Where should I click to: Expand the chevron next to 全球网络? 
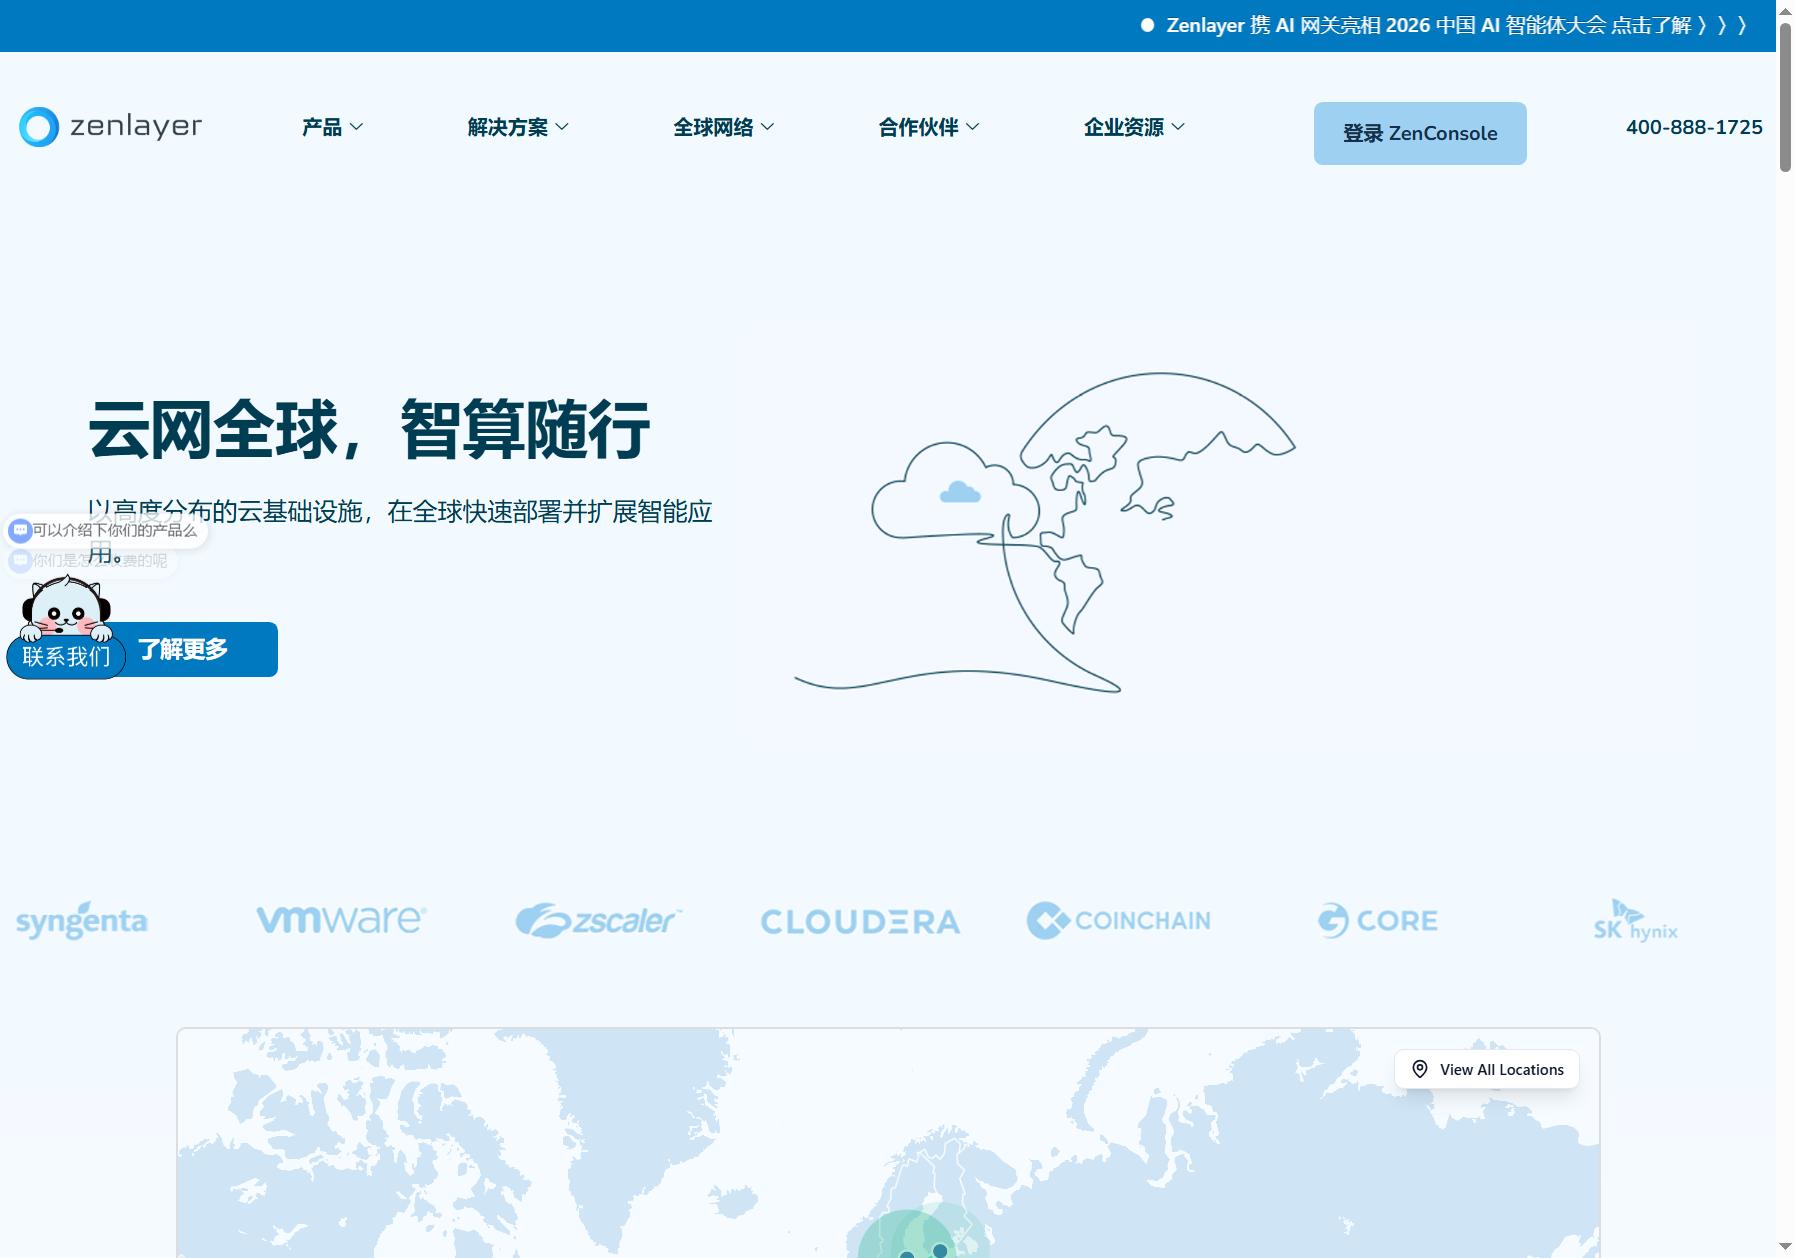(x=767, y=127)
